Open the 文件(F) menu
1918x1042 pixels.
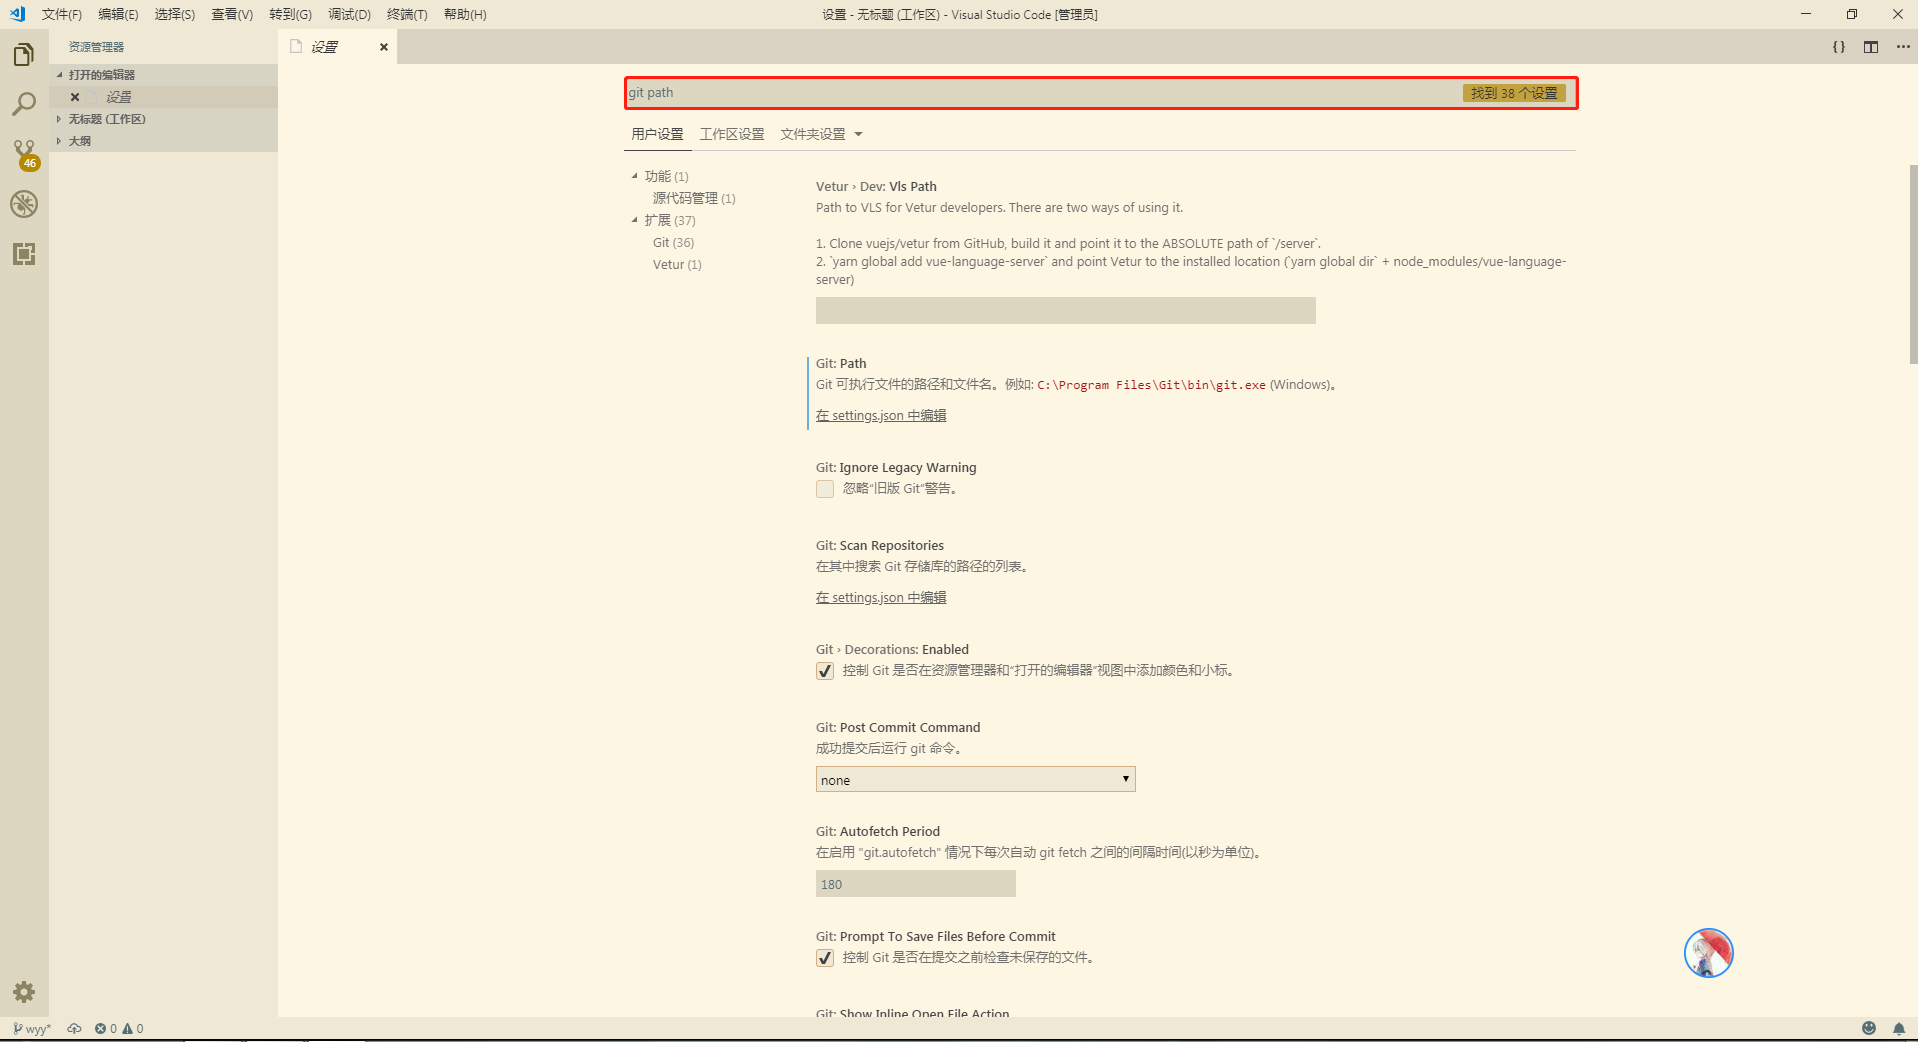[62, 14]
